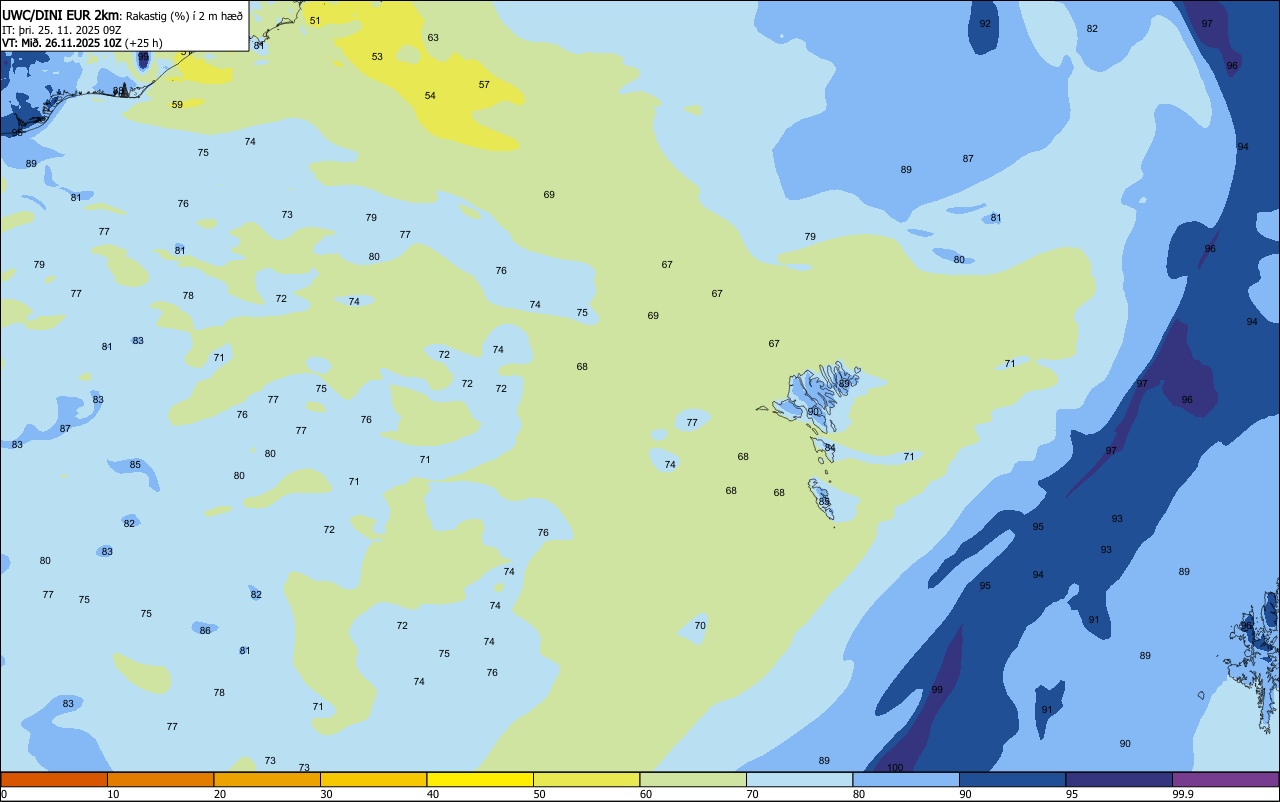The width and height of the screenshot is (1280, 802).
Task: Click the 'Rakastig (%) í 2 m hæð' label
Action: coord(184,15)
